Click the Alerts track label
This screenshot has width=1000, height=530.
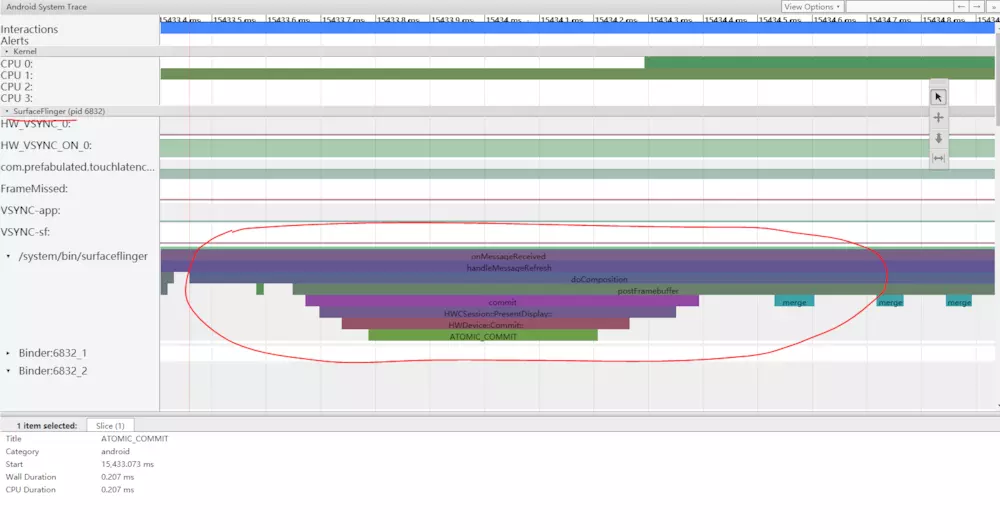point(15,41)
